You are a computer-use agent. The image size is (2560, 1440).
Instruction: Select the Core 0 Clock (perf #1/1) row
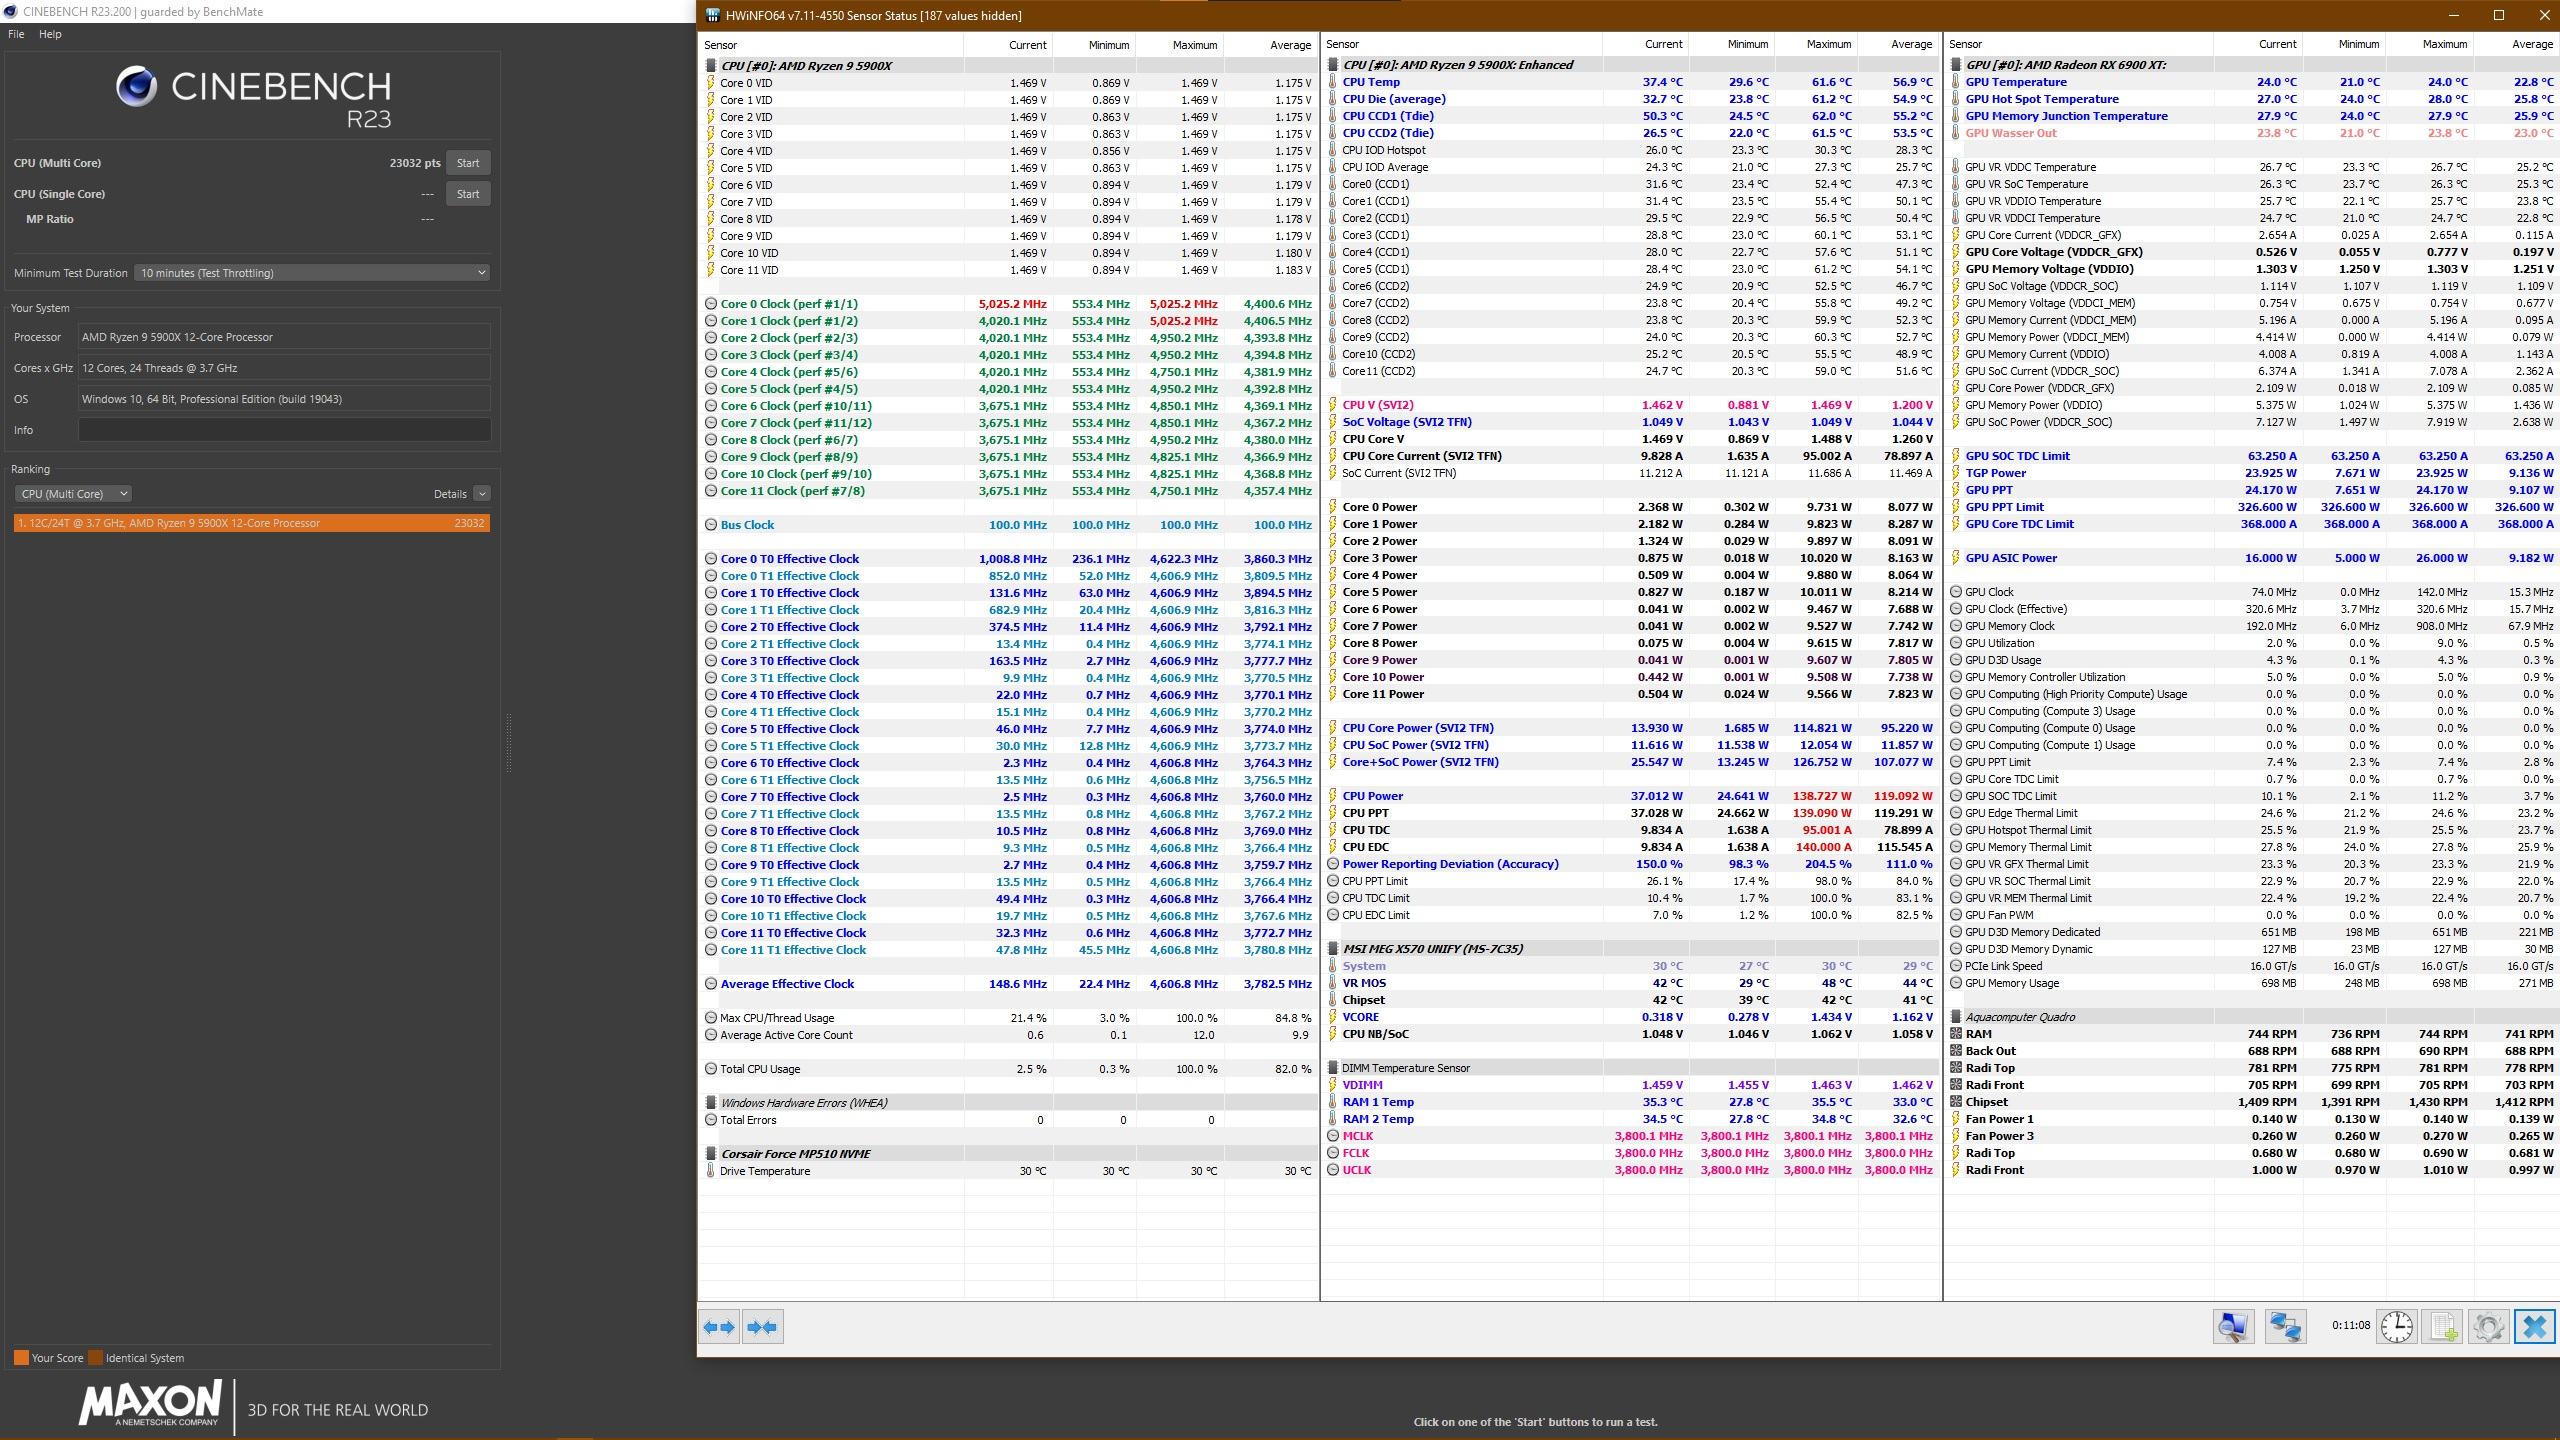pos(1008,304)
